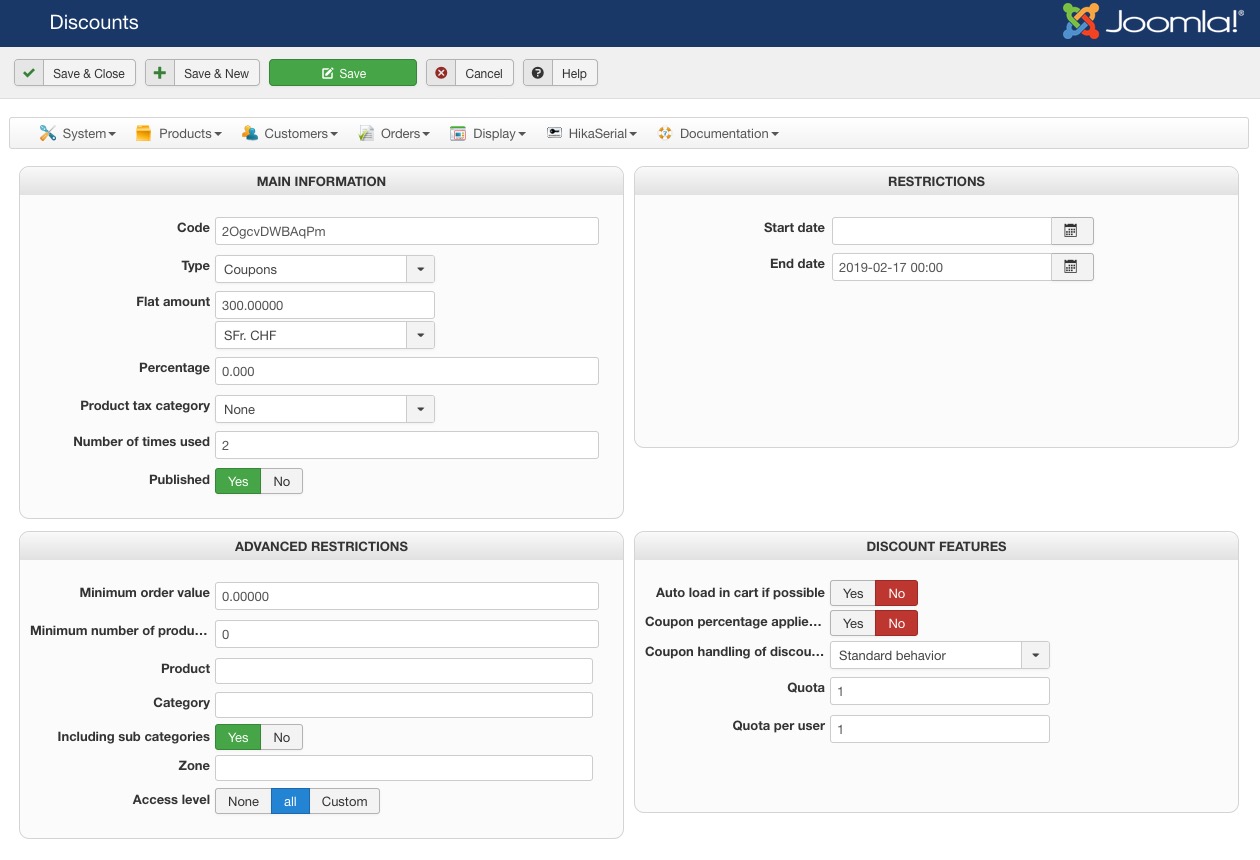Screen dimensions: 1260x860
Task: Click the Help question mark icon
Action: point(538,73)
